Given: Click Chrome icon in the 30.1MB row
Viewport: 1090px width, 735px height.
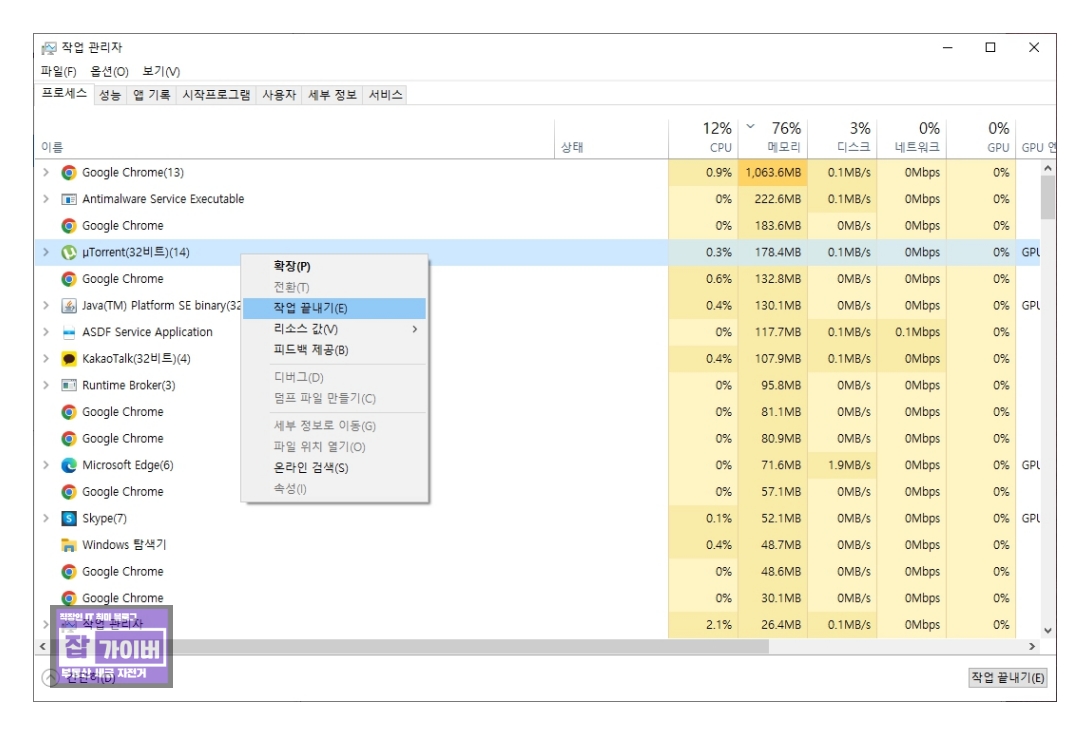Looking at the screenshot, I should tap(69, 598).
